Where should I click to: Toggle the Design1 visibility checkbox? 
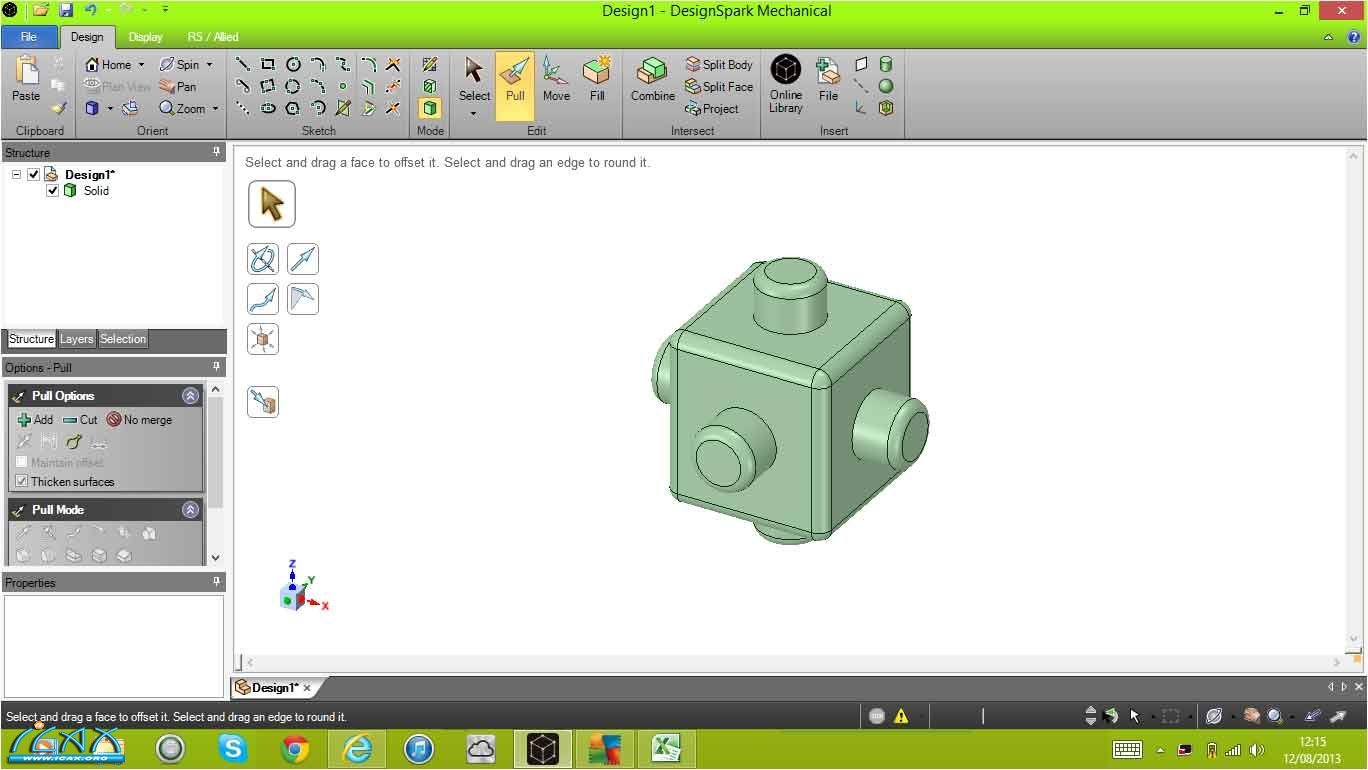(34, 175)
